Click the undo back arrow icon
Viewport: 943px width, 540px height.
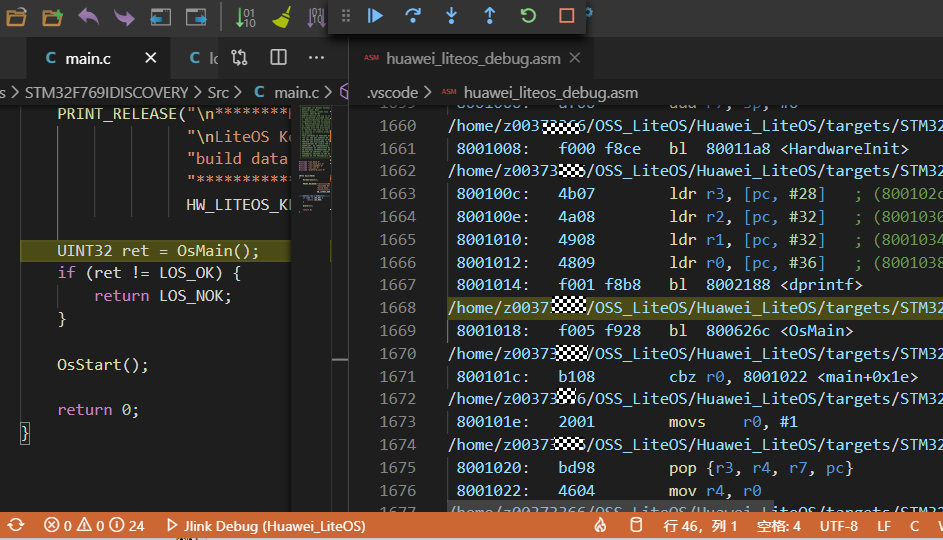(89, 17)
